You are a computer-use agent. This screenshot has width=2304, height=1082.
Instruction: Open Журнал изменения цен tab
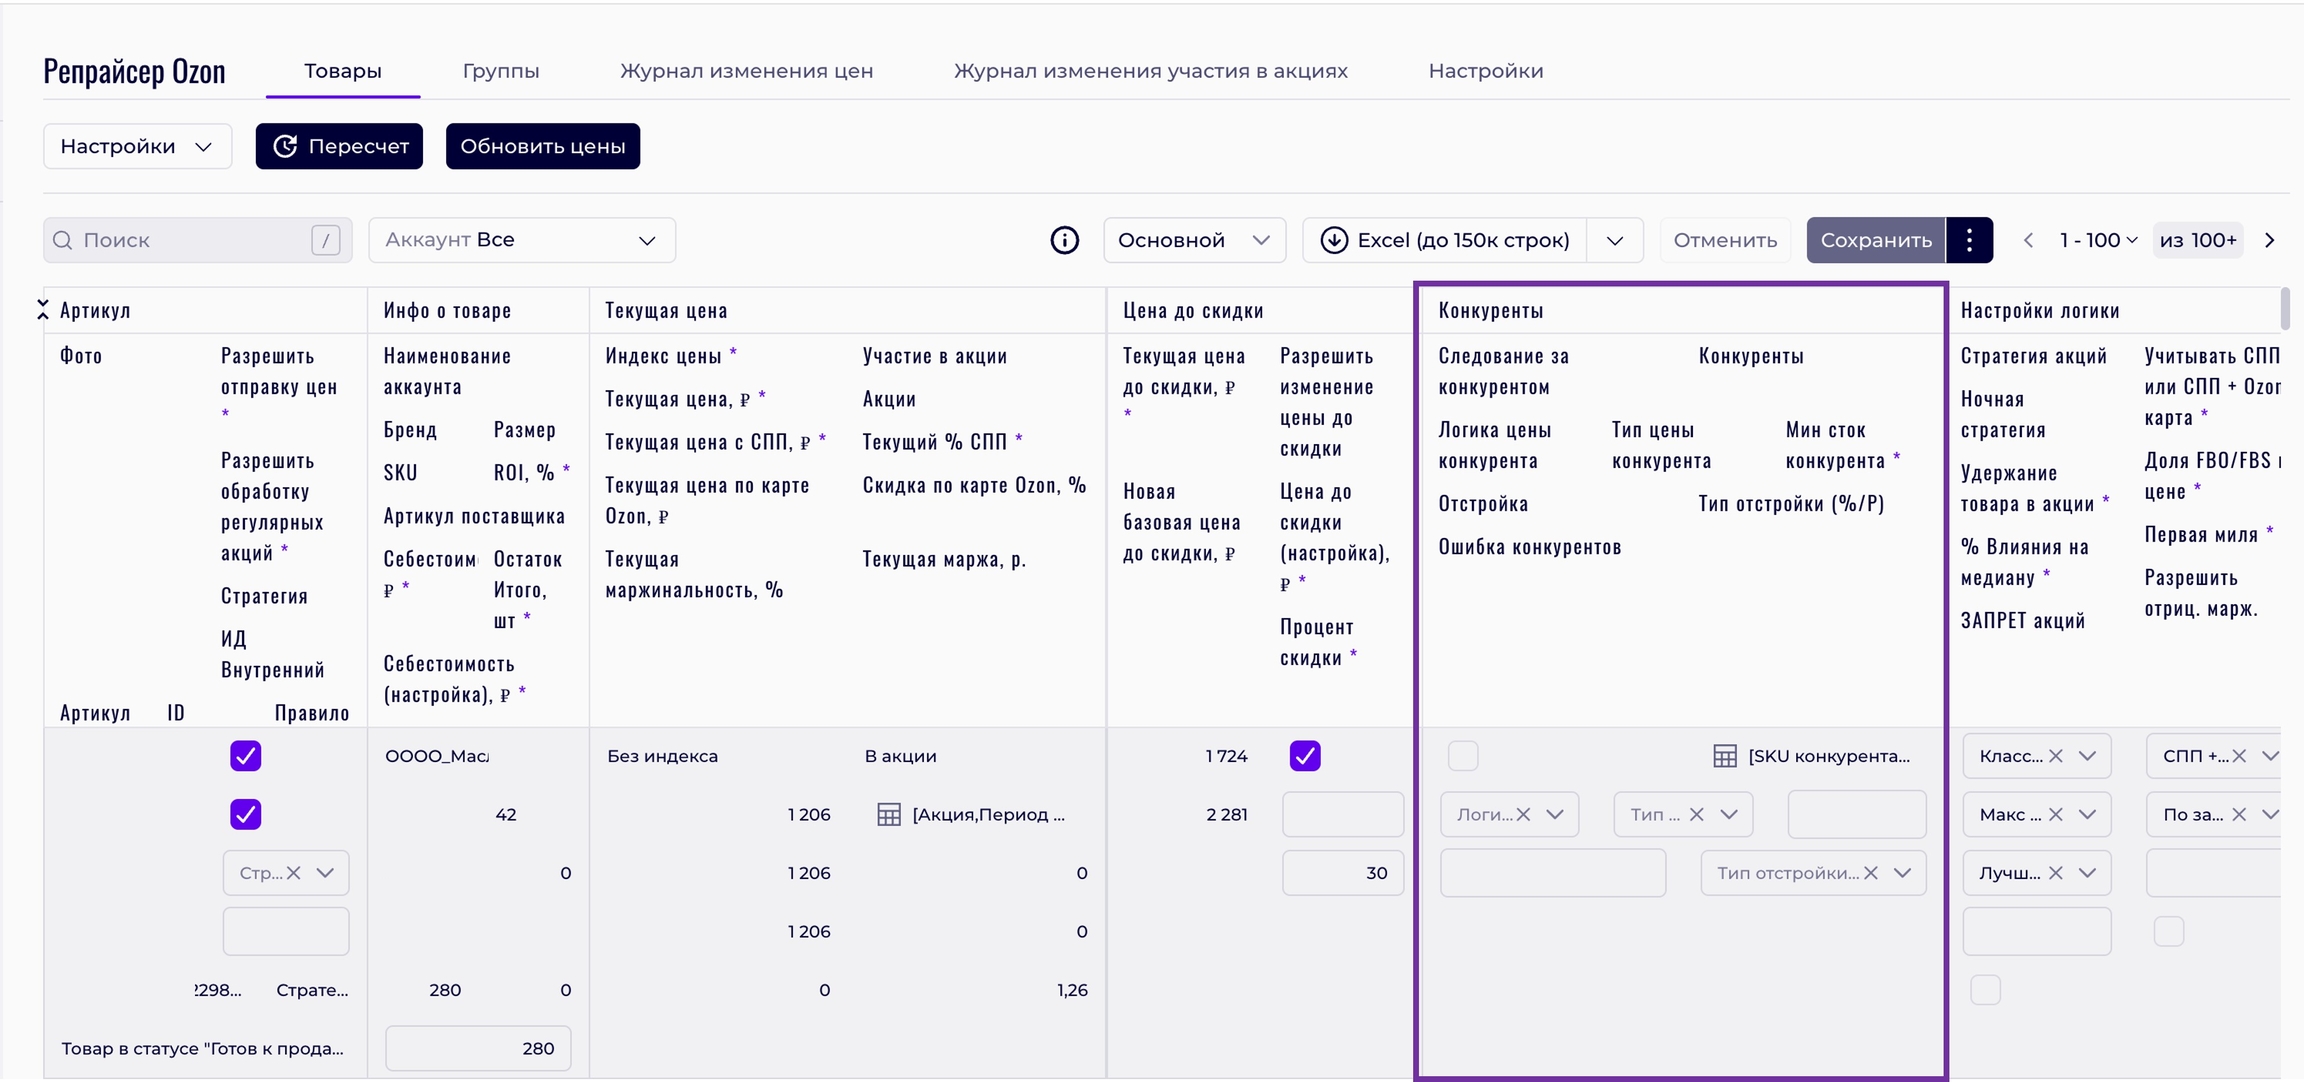(746, 71)
